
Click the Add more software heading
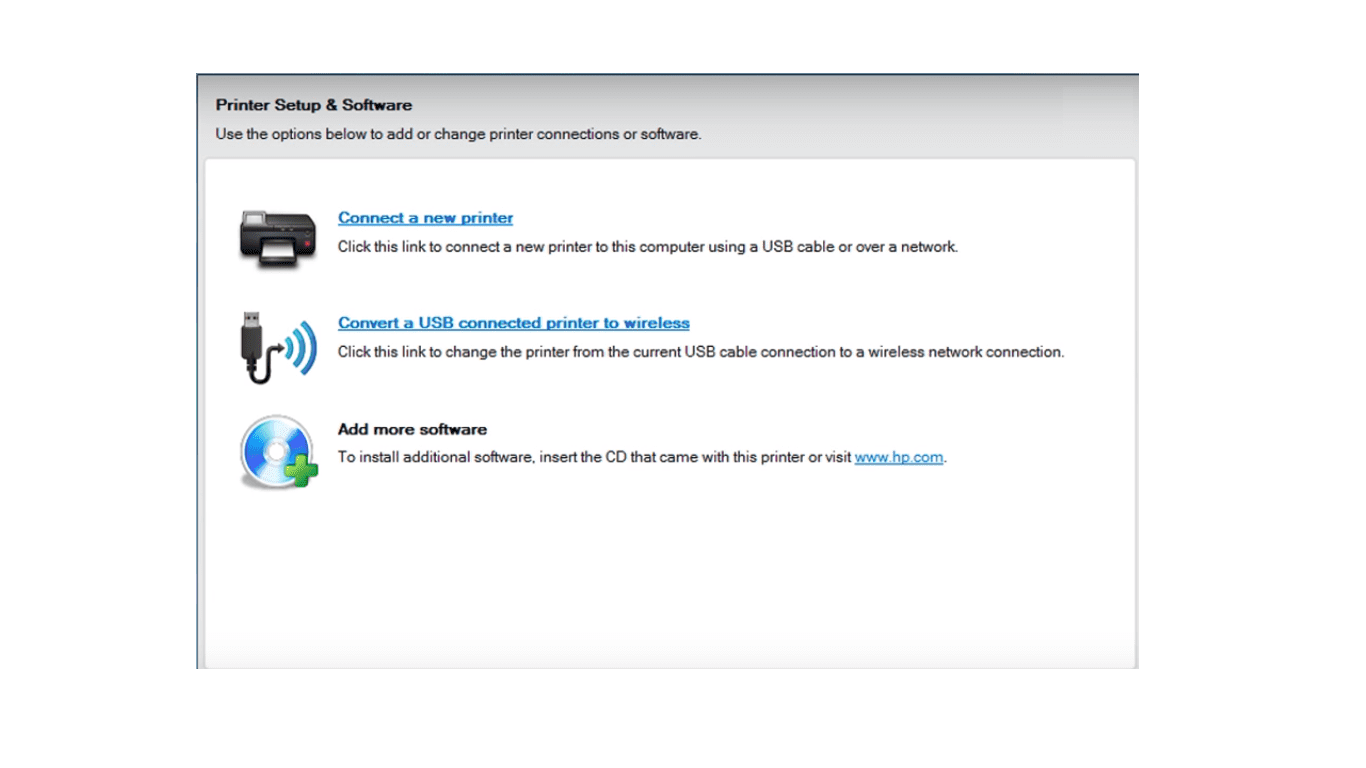412,429
